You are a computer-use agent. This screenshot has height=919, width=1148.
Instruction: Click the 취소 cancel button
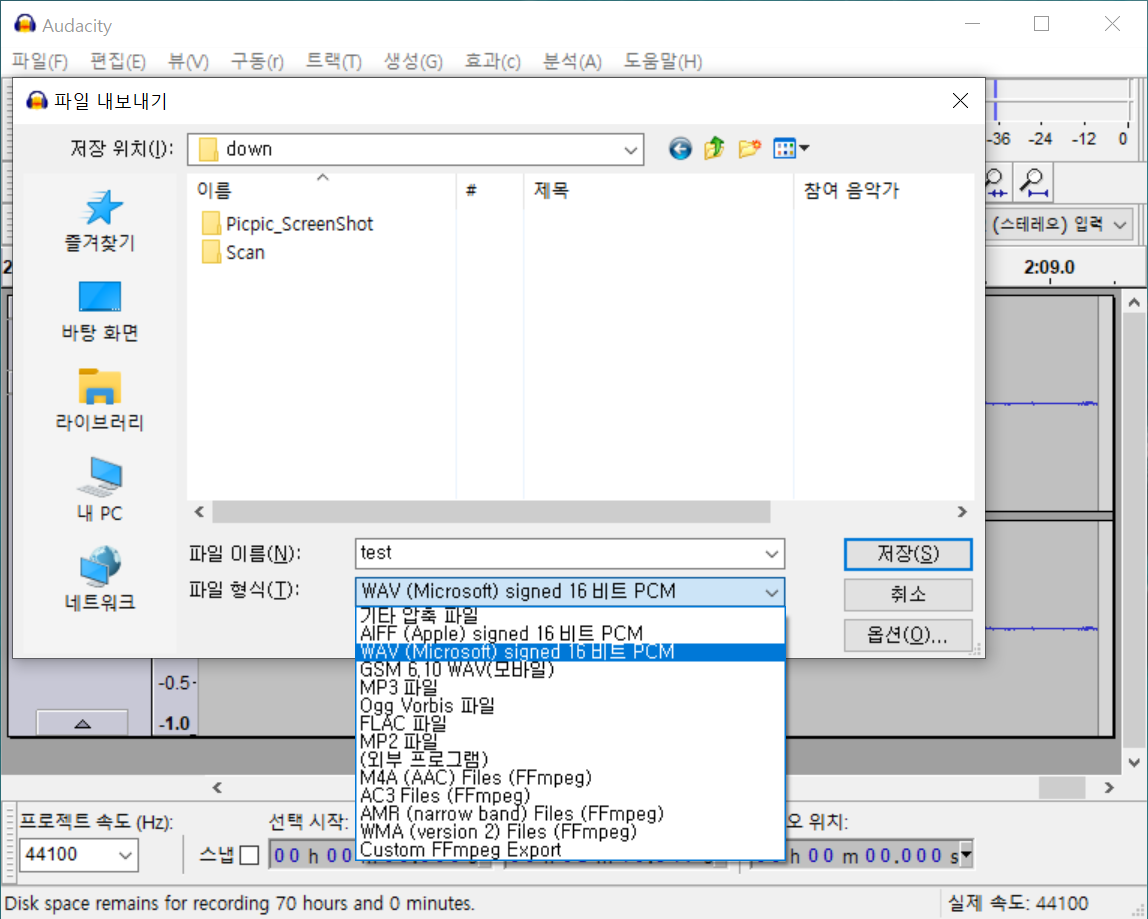click(x=908, y=595)
